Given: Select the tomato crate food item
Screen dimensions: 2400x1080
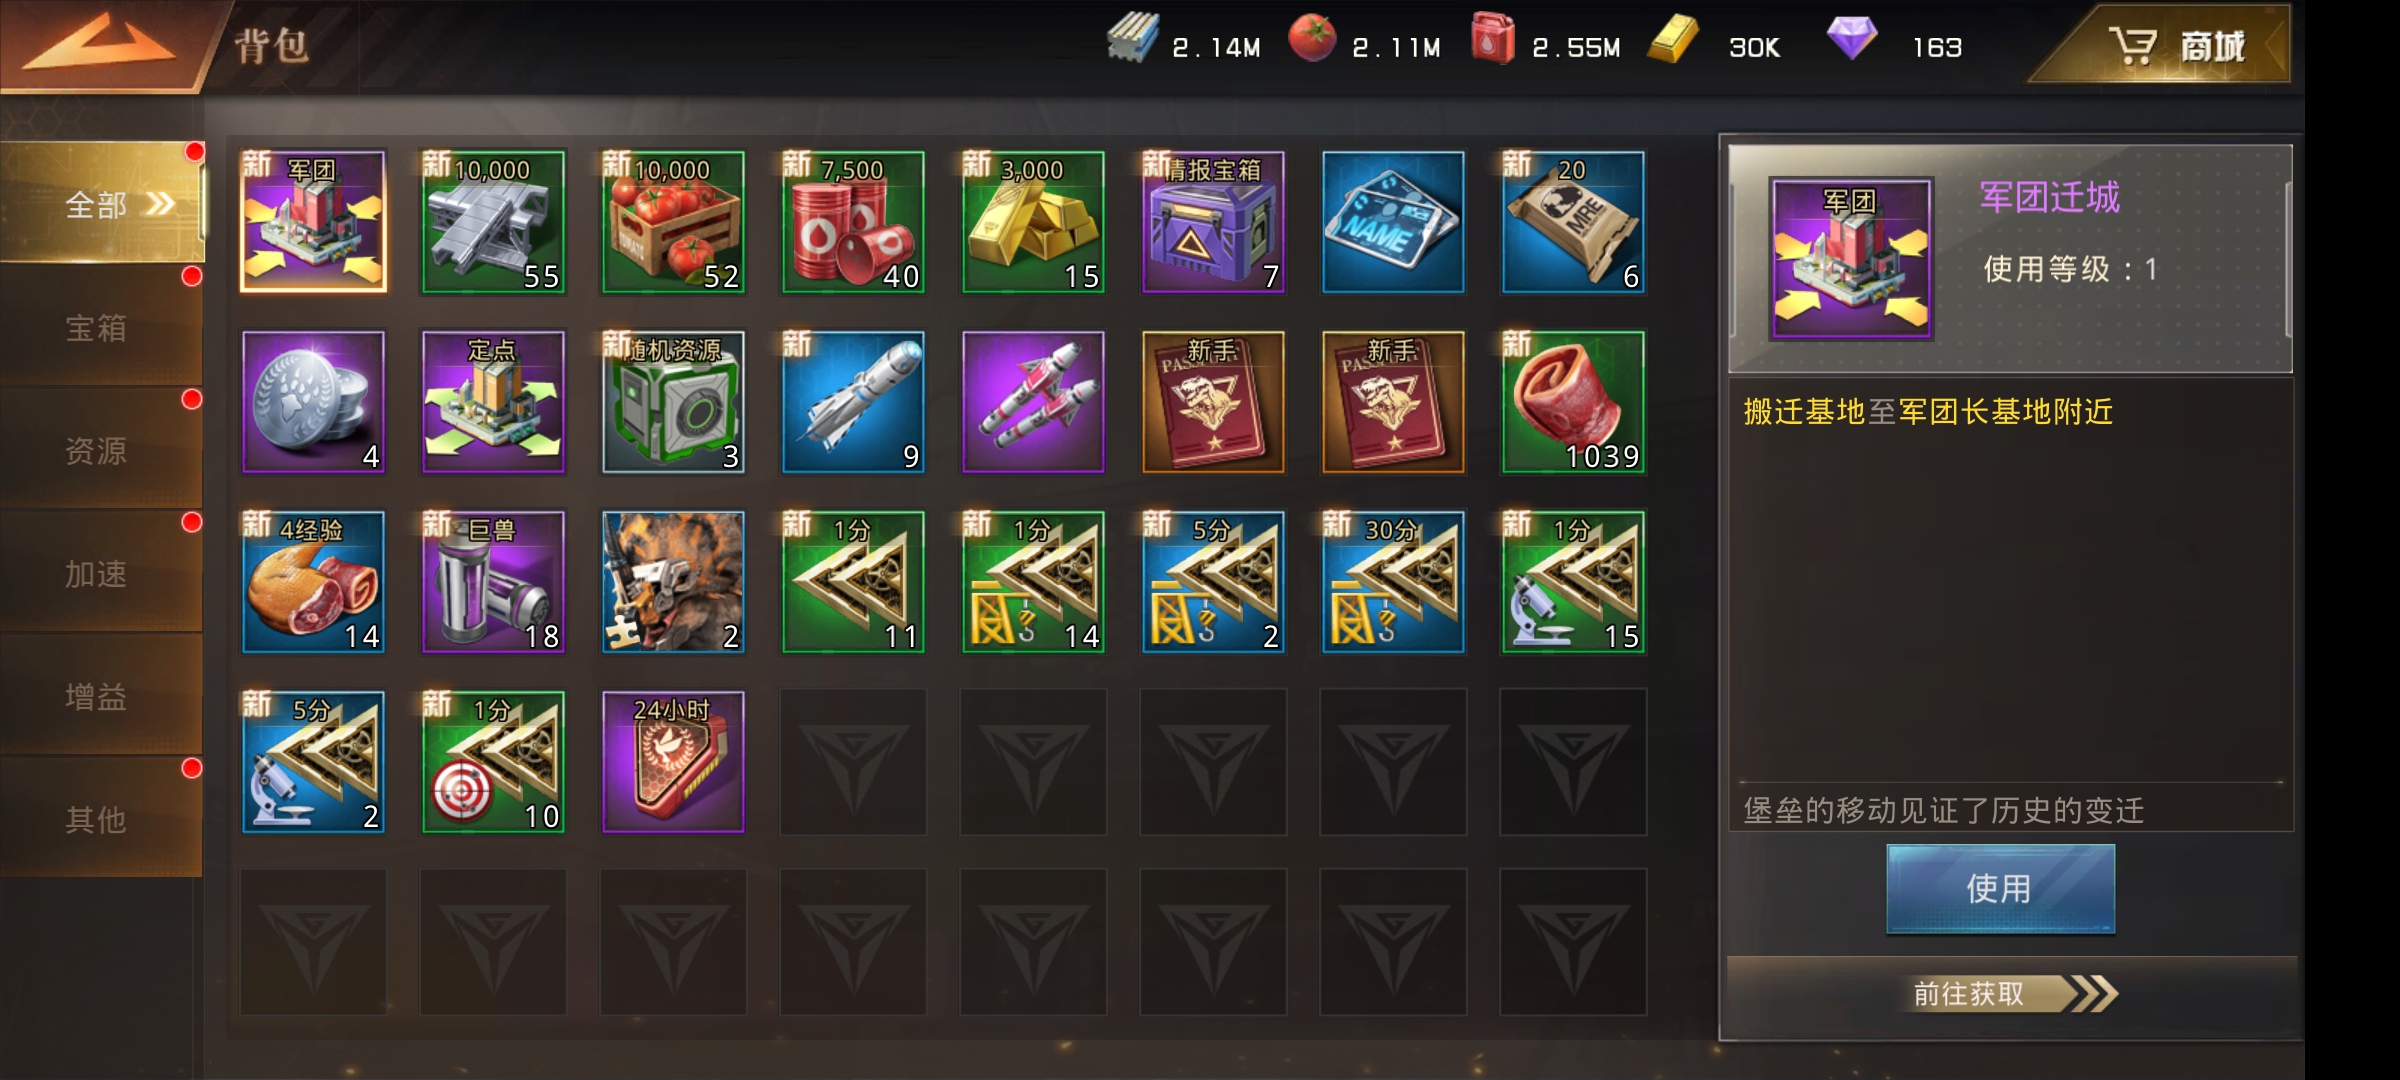Looking at the screenshot, I should (673, 222).
